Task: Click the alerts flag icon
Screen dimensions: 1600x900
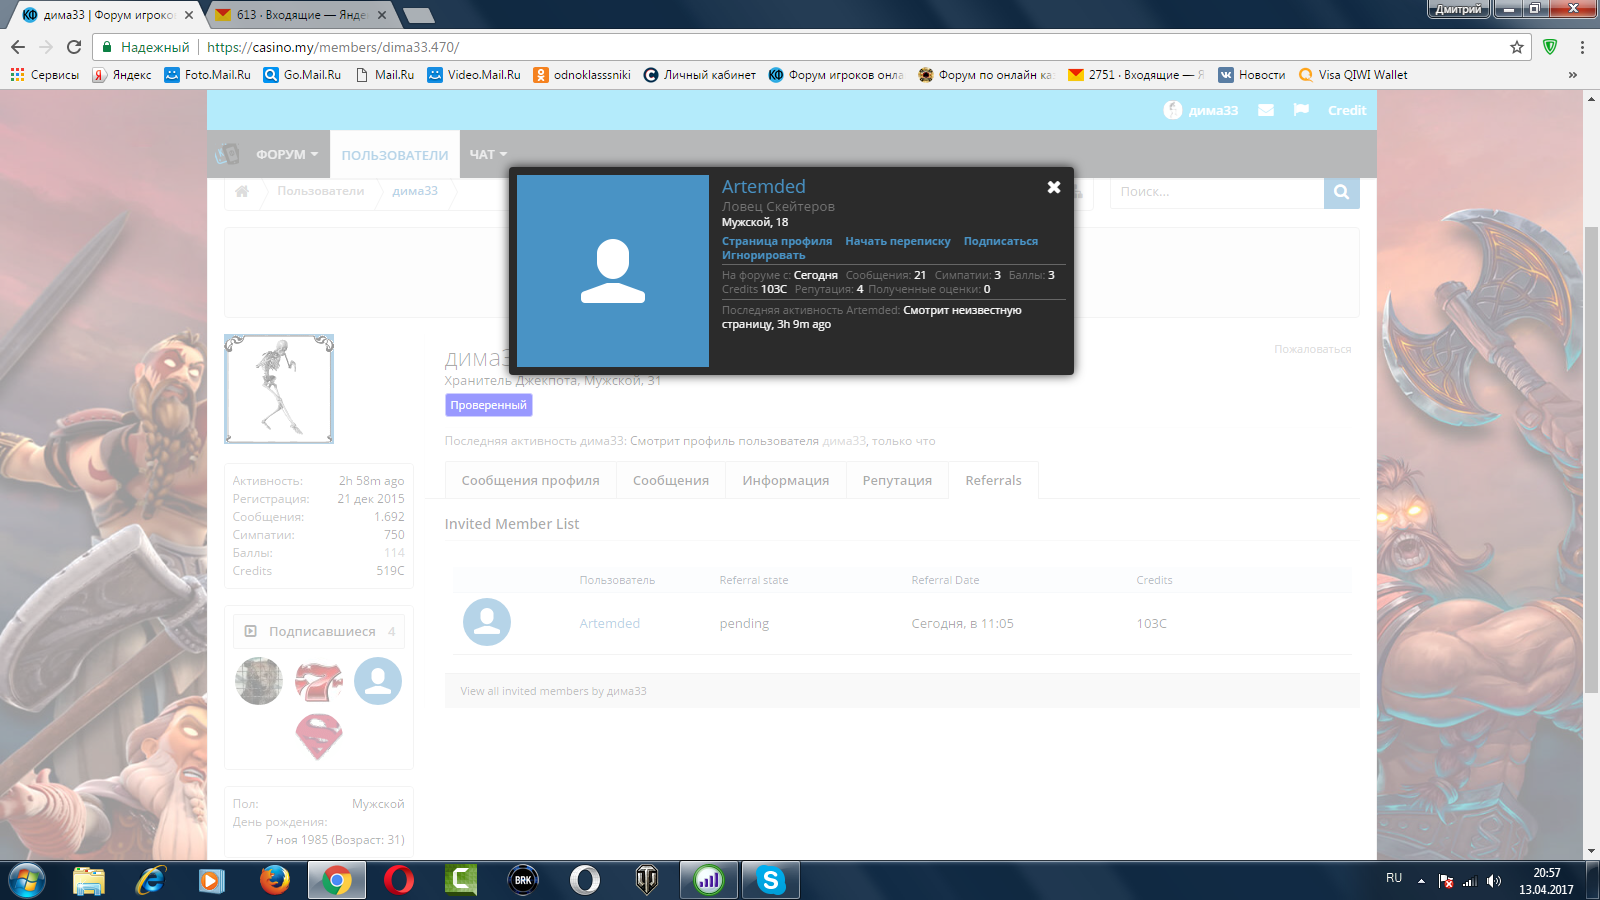Action: click(1301, 110)
